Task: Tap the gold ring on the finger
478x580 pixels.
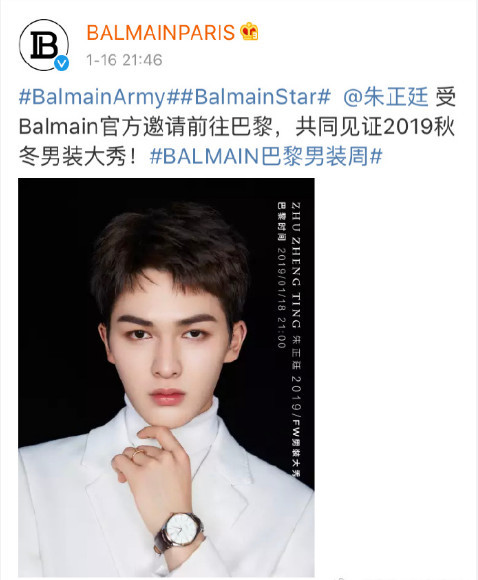Action: 137,453
